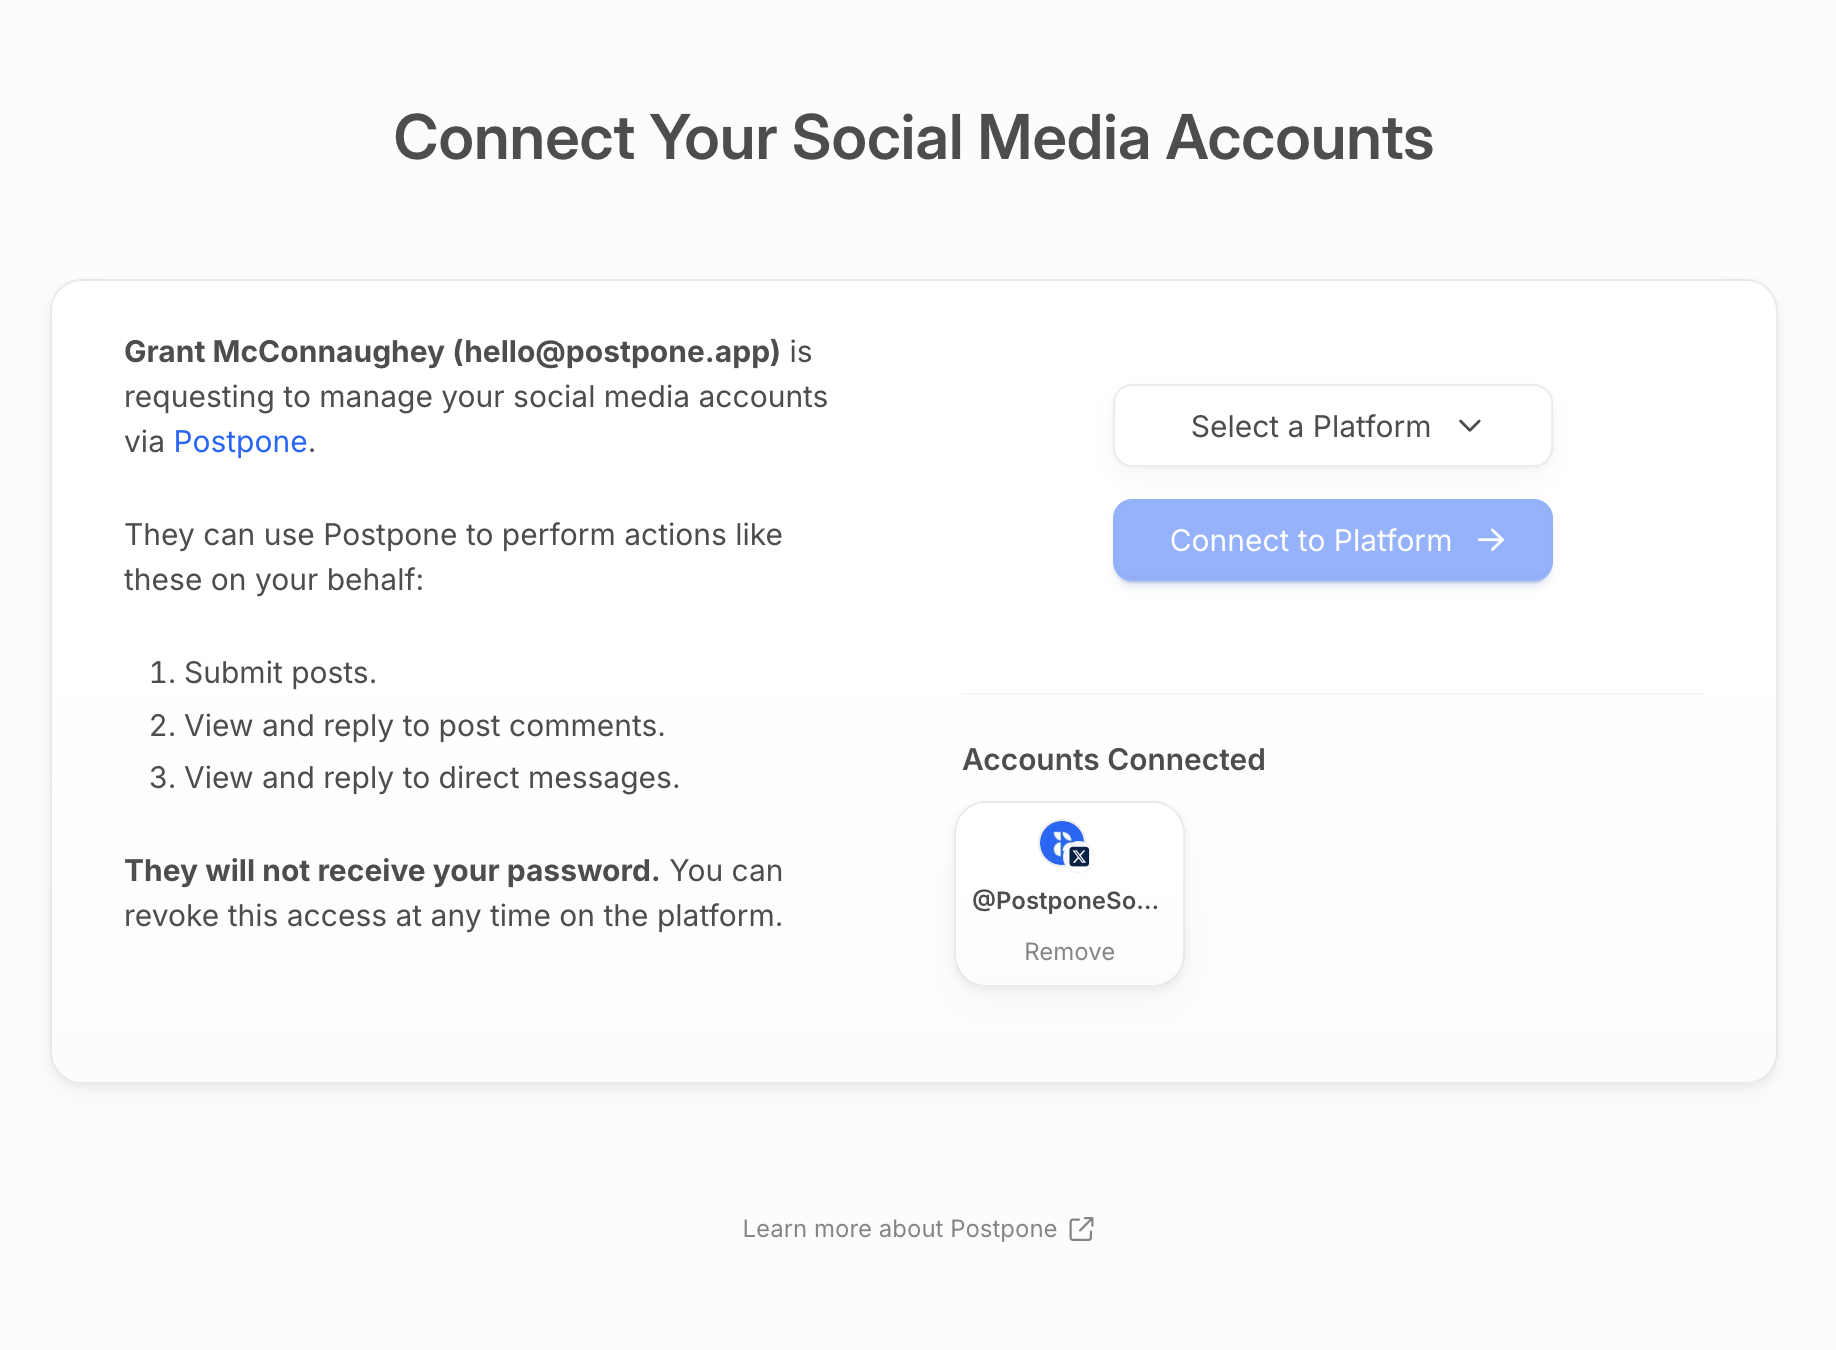Click Grant McConnaughey's email address text
Image resolution: width=1836 pixels, height=1350 pixels.
pyautogui.click(x=616, y=351)
